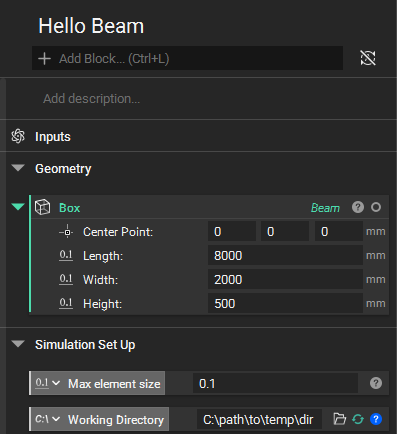397x434 pixels.
Task: Click the Beam variable name
Action: coord(325,208)
